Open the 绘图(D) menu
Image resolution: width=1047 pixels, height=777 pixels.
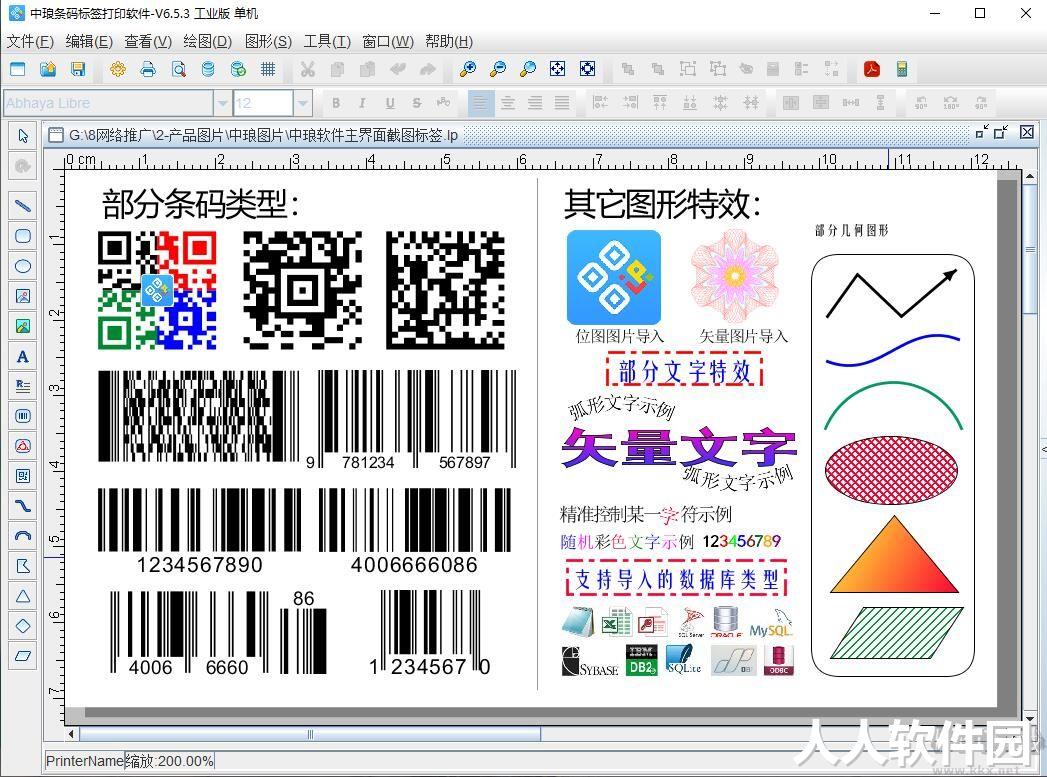pos(207,41)
